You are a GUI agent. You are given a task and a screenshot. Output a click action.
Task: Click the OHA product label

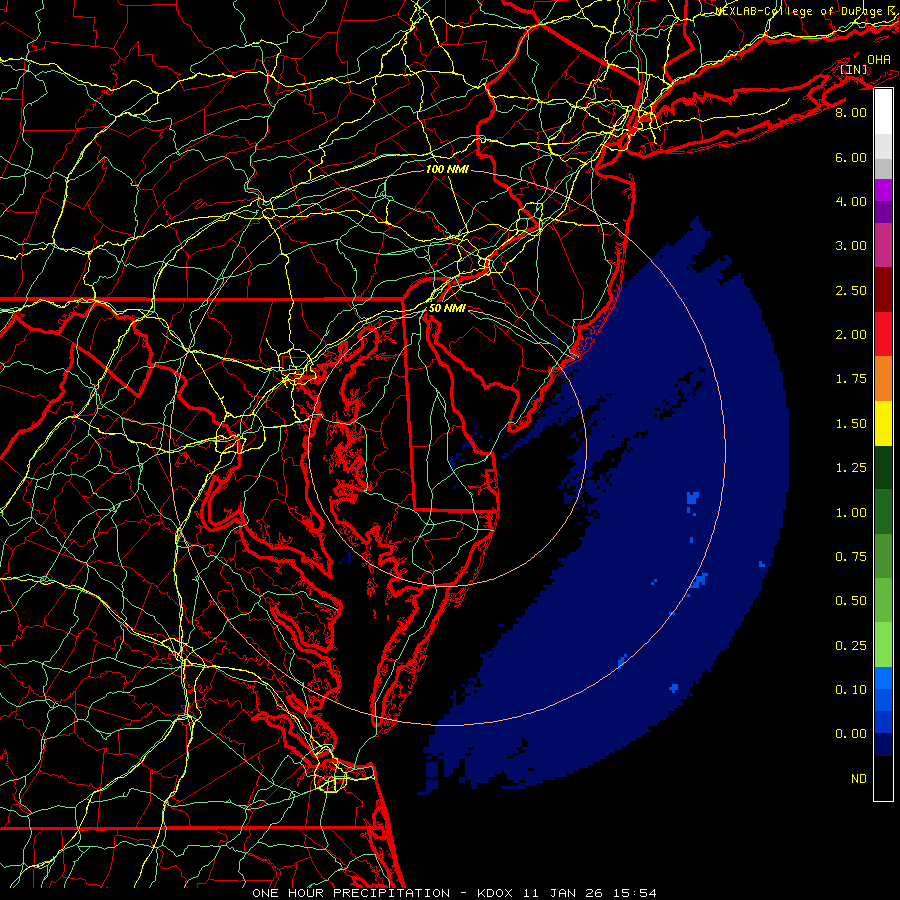[879, 59]
